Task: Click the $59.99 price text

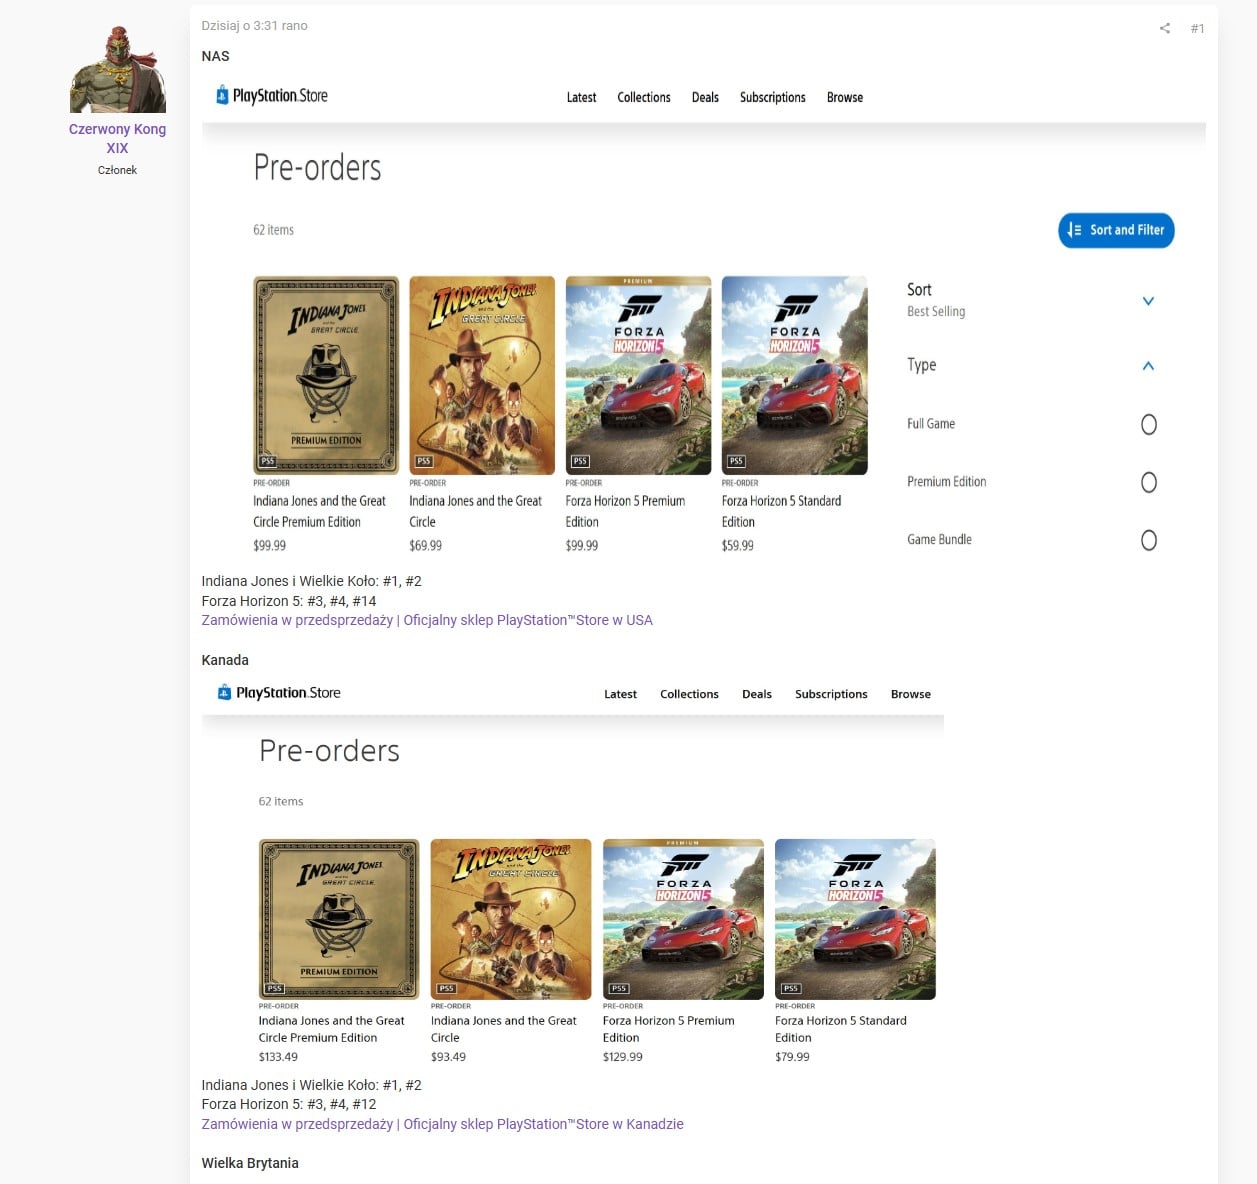Action: click(x=737, y=546)
